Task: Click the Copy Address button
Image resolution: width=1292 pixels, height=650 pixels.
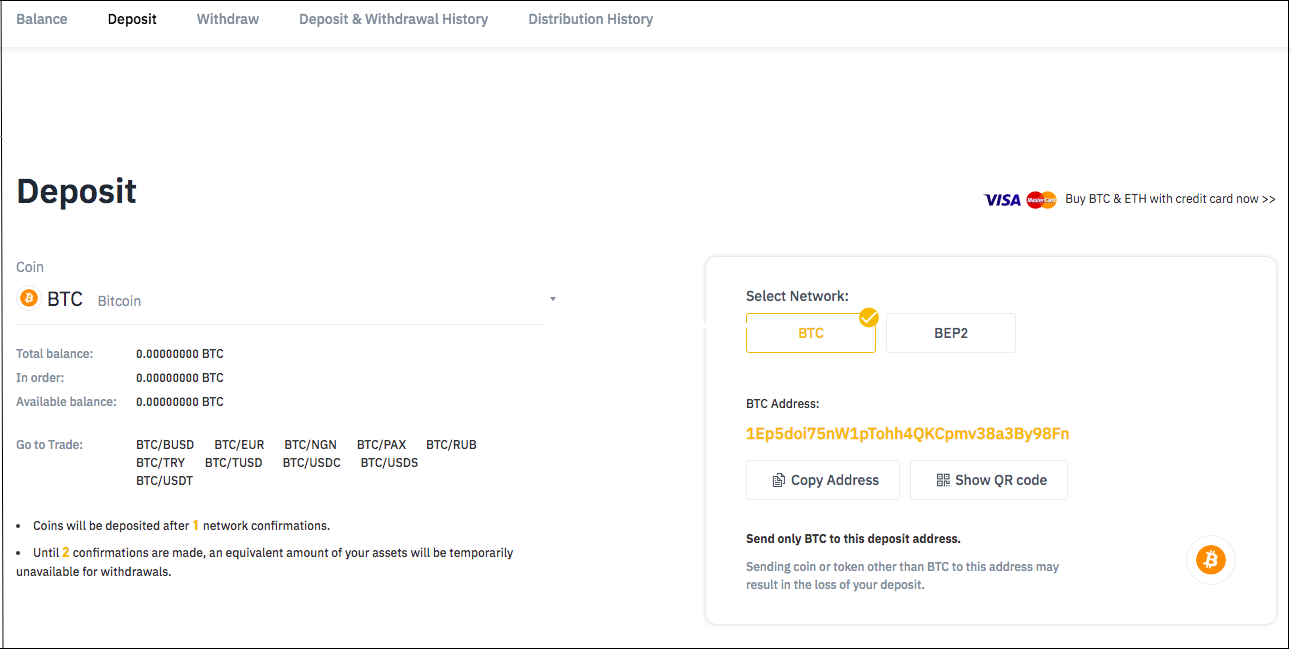Action: (x=823, y=480)
